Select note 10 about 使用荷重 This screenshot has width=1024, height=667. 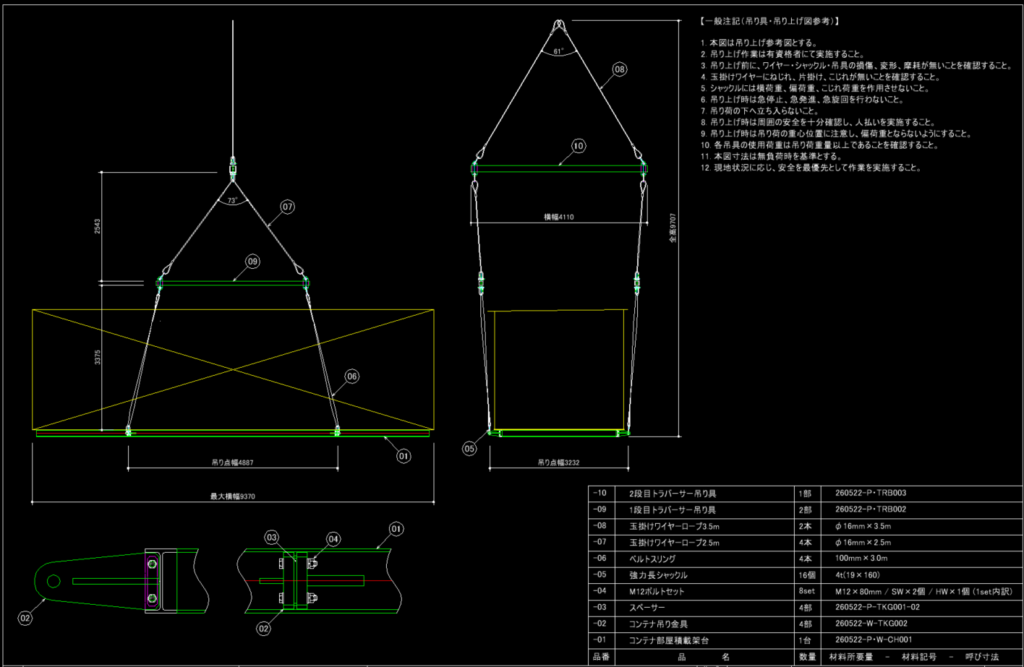pyautogui.click(x=820, y=145)
